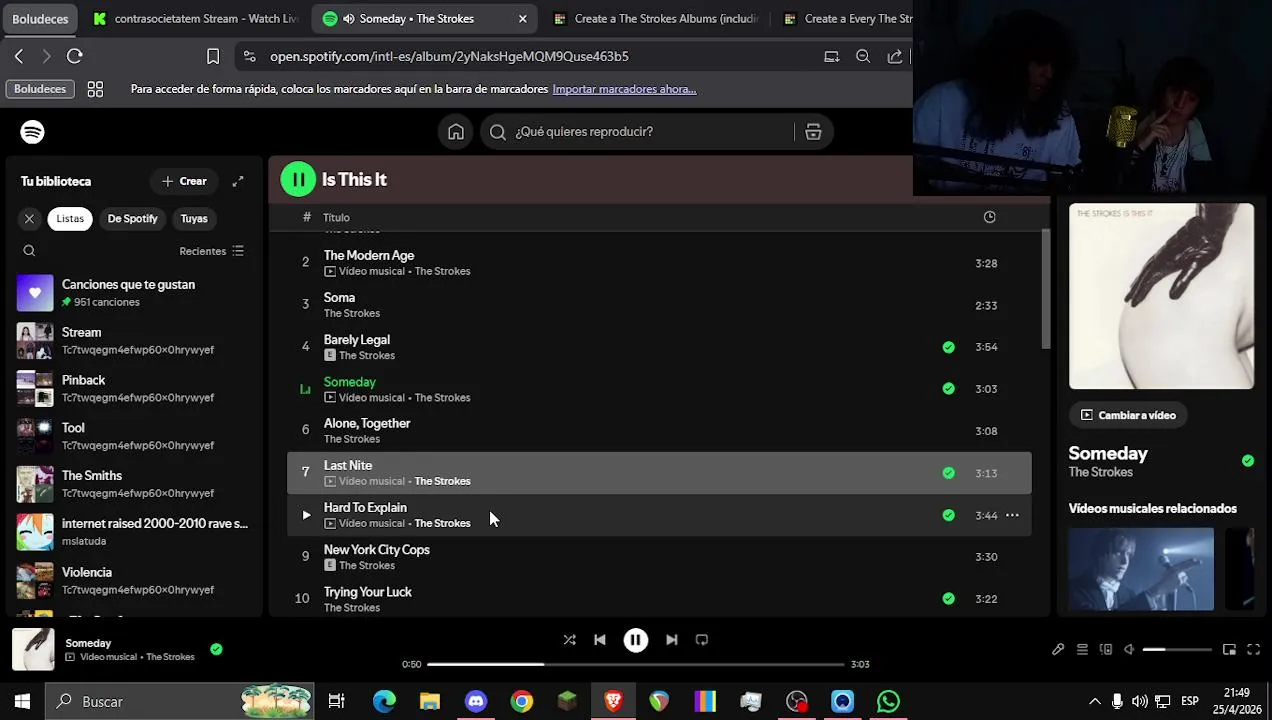Toggle saved checkmark on Trying Your Luck
This screenshot has height=720, width=1272.
[x=948, y=599]
